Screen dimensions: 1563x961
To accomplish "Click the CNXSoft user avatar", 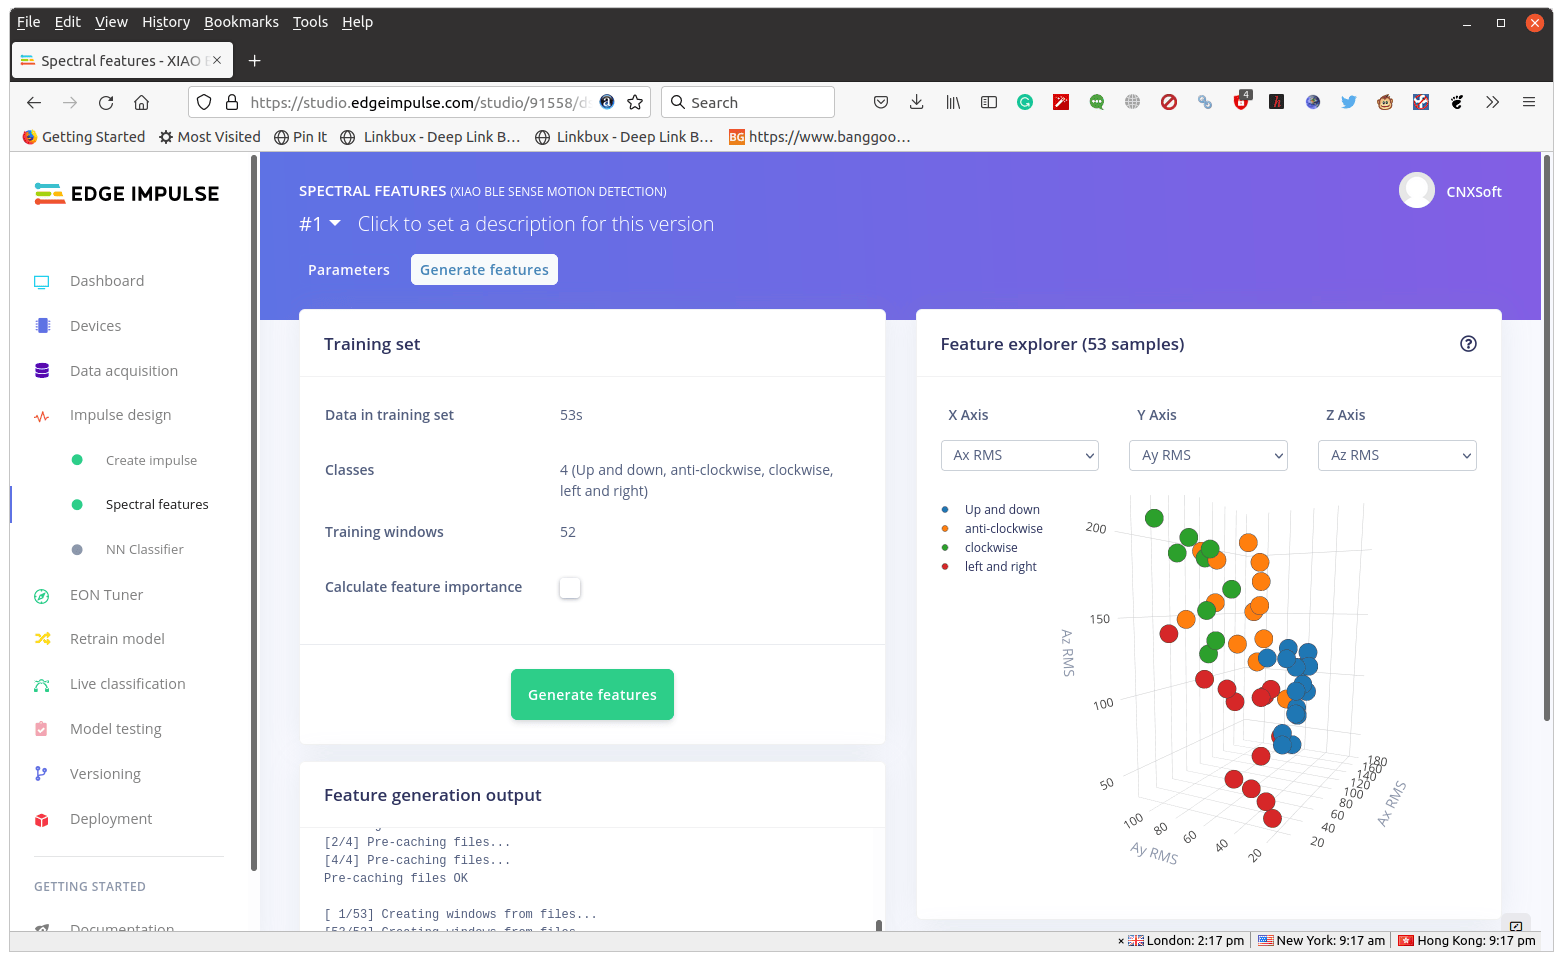I will [x=1416, y=190].
